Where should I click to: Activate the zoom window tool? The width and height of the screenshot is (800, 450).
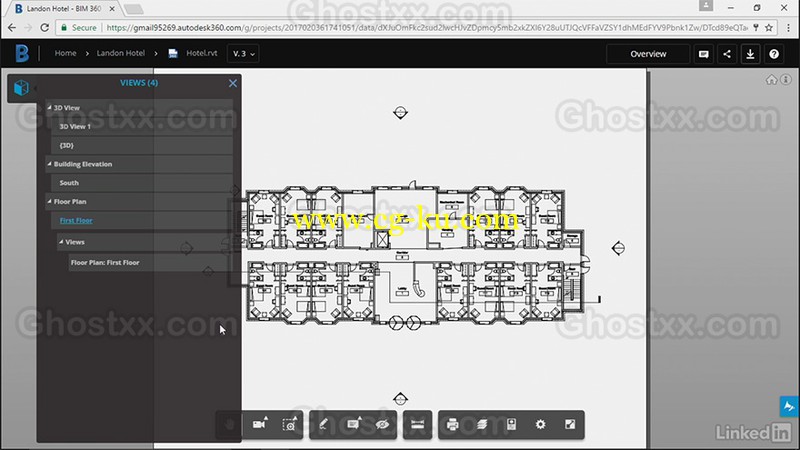[x=289, y=424]
